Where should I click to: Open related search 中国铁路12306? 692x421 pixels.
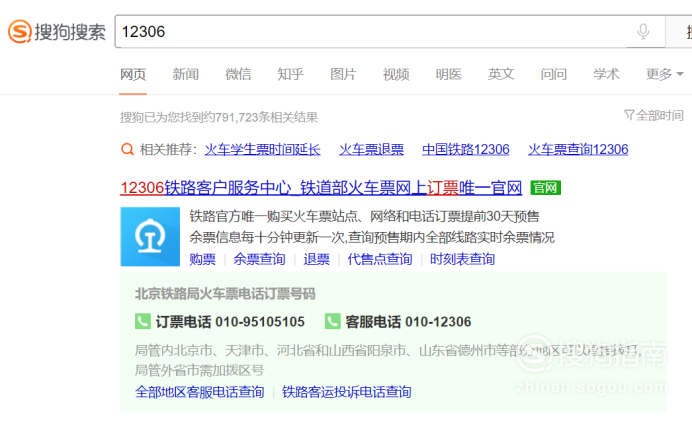pyautogui.click(x=466, y=150)
